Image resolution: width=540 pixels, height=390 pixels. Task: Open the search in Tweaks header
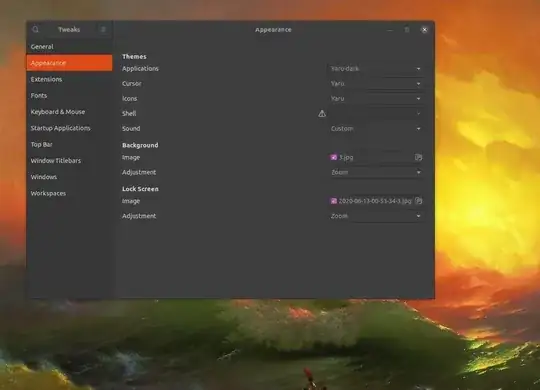tap(35, 30)
